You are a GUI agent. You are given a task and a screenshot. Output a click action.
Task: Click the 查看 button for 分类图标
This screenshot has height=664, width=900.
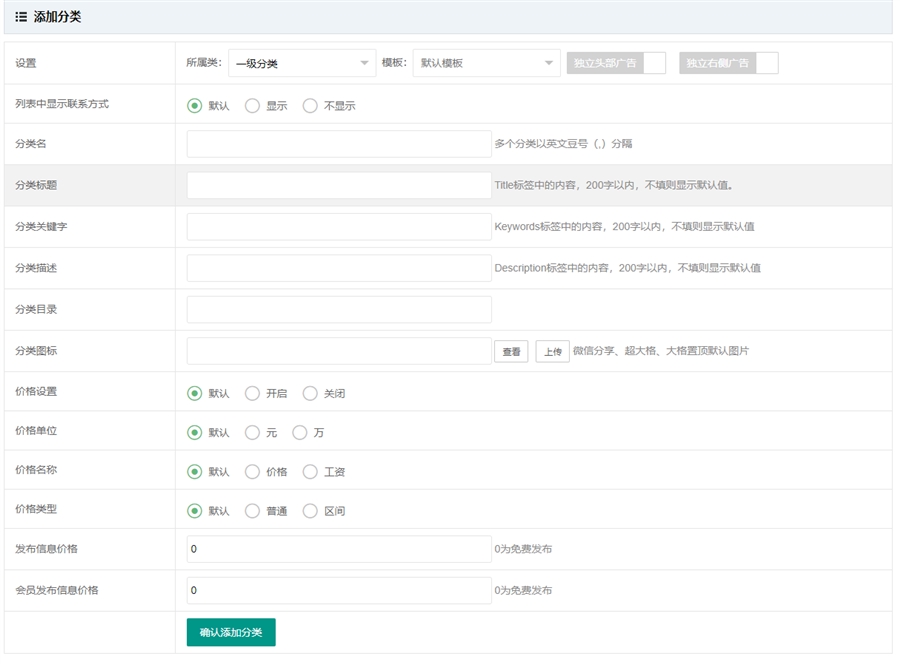511,352
